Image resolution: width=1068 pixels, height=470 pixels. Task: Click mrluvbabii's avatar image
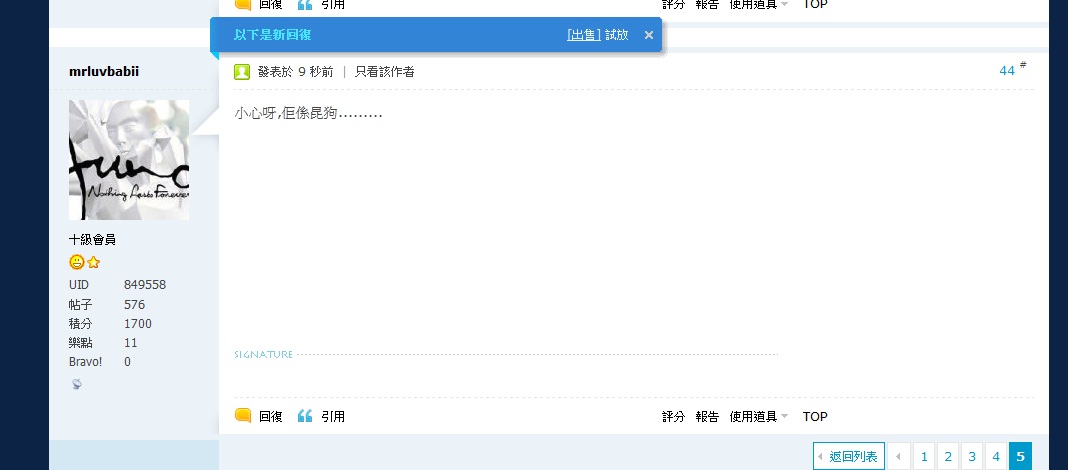coord(129,160)
